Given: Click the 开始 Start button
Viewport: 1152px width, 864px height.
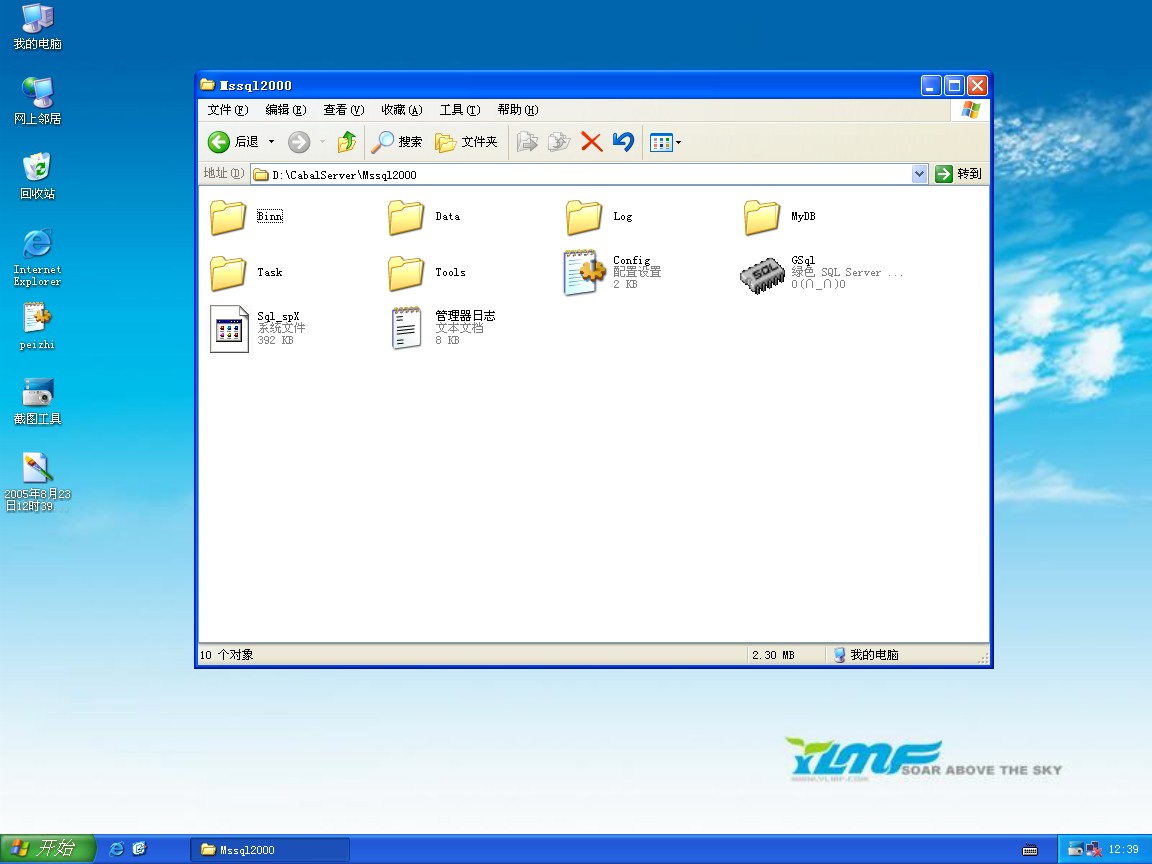Looking at the screenshot, I should tap(47, 849).
